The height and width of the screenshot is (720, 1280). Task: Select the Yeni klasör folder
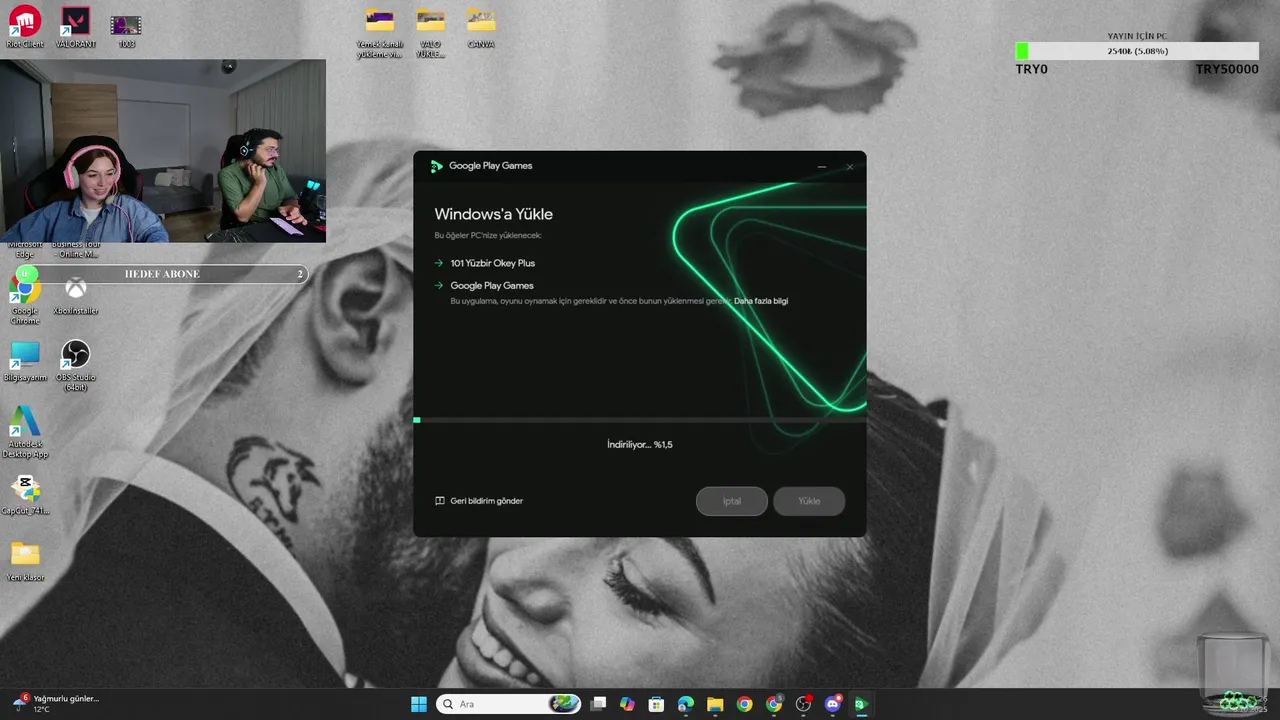pyautogui.click(x=25, y=561)
